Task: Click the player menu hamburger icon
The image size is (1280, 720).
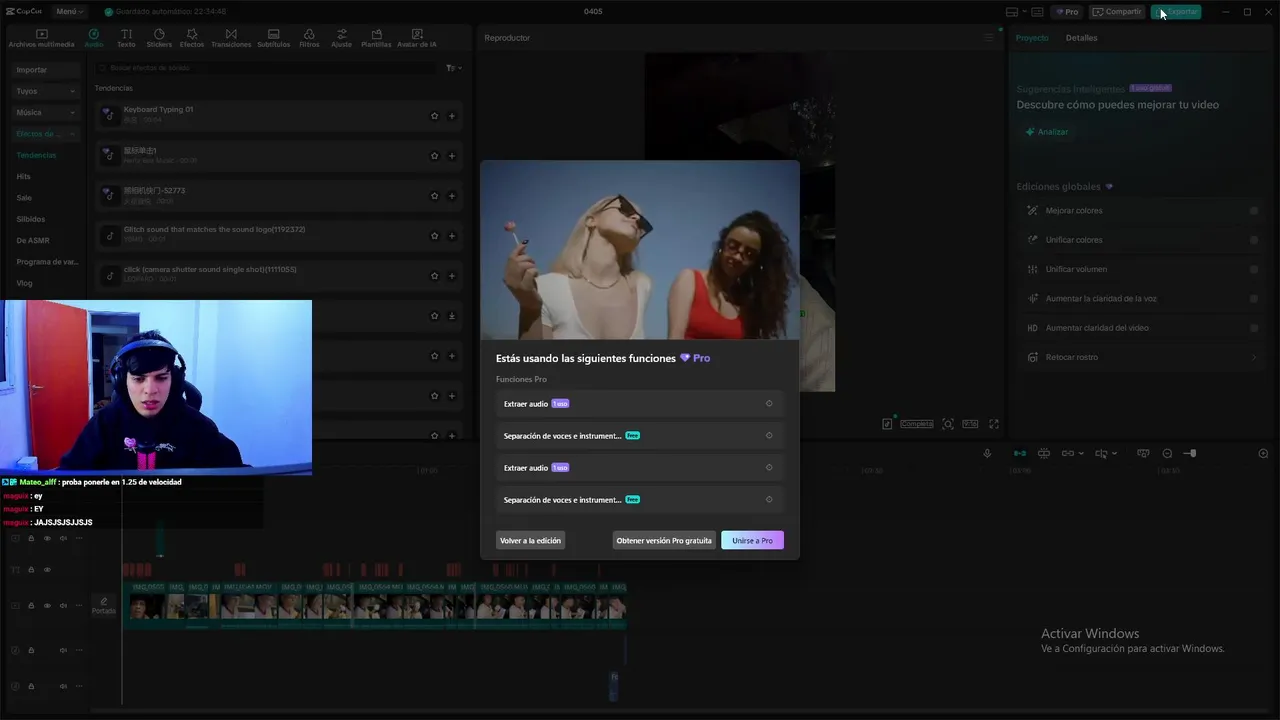Action: coord(989,38)
